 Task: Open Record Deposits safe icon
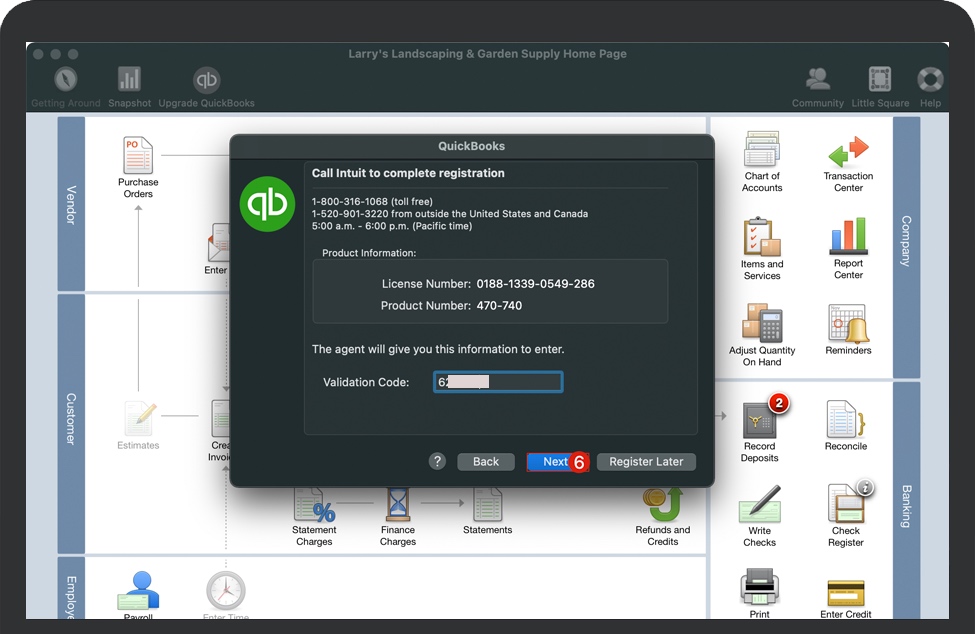point(760,420)
